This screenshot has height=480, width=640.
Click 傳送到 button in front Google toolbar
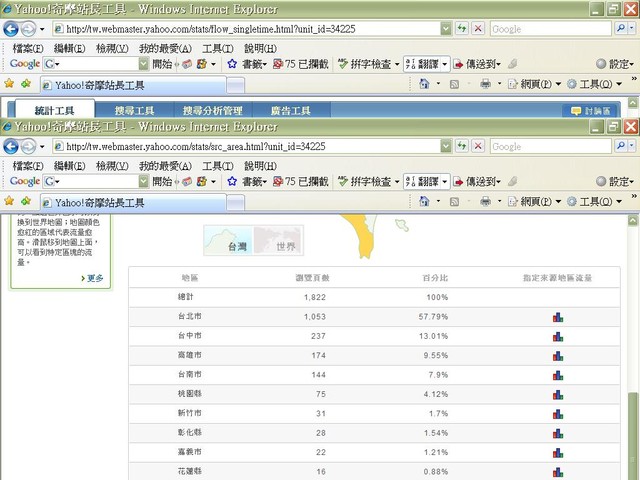477,182
